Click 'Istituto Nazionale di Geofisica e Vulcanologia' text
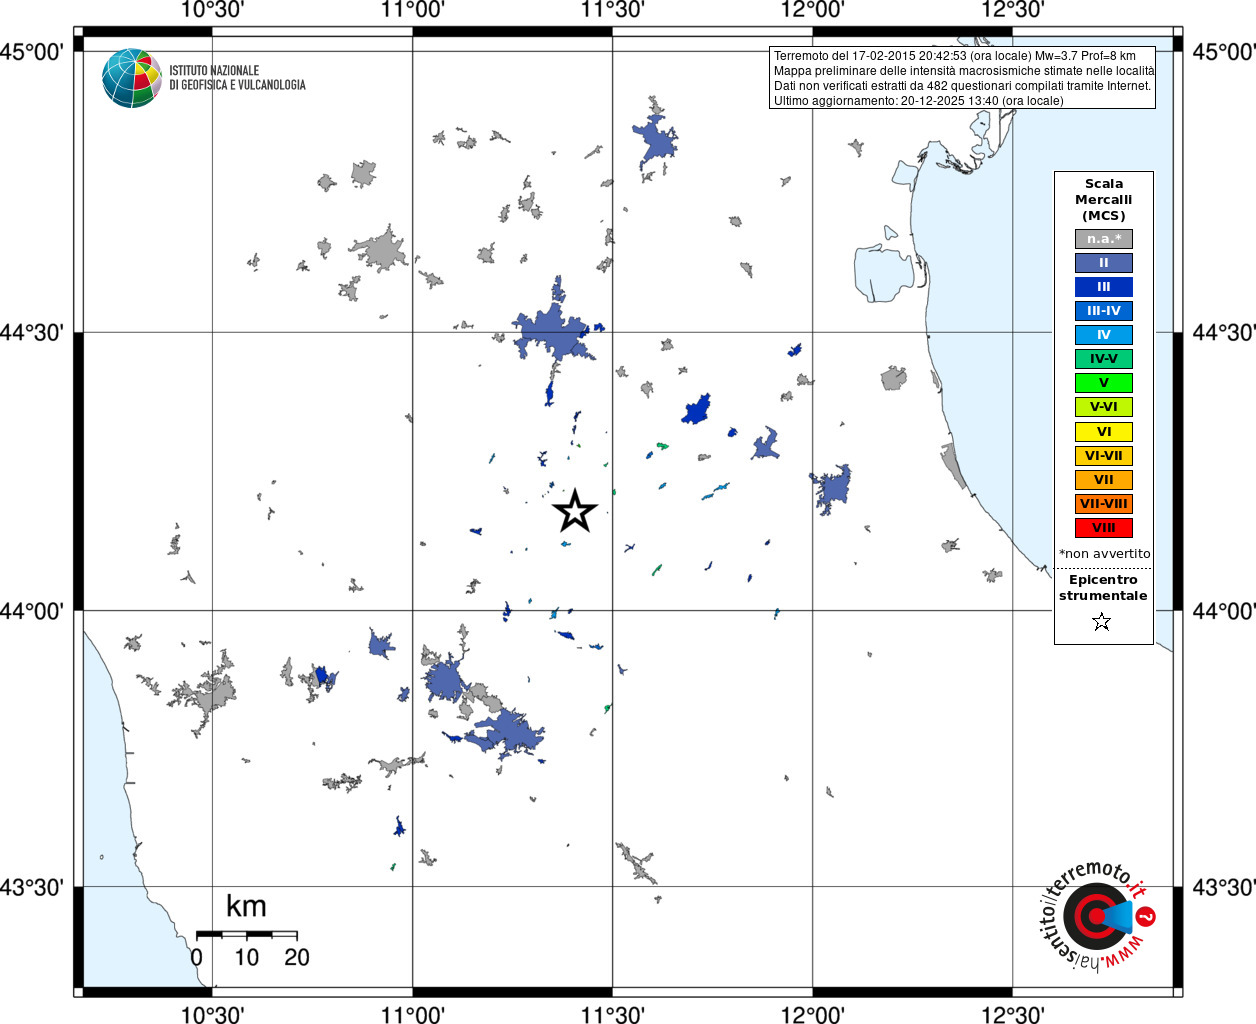The height and width of the screenshot is (1024, 1256). pos(237,78)
